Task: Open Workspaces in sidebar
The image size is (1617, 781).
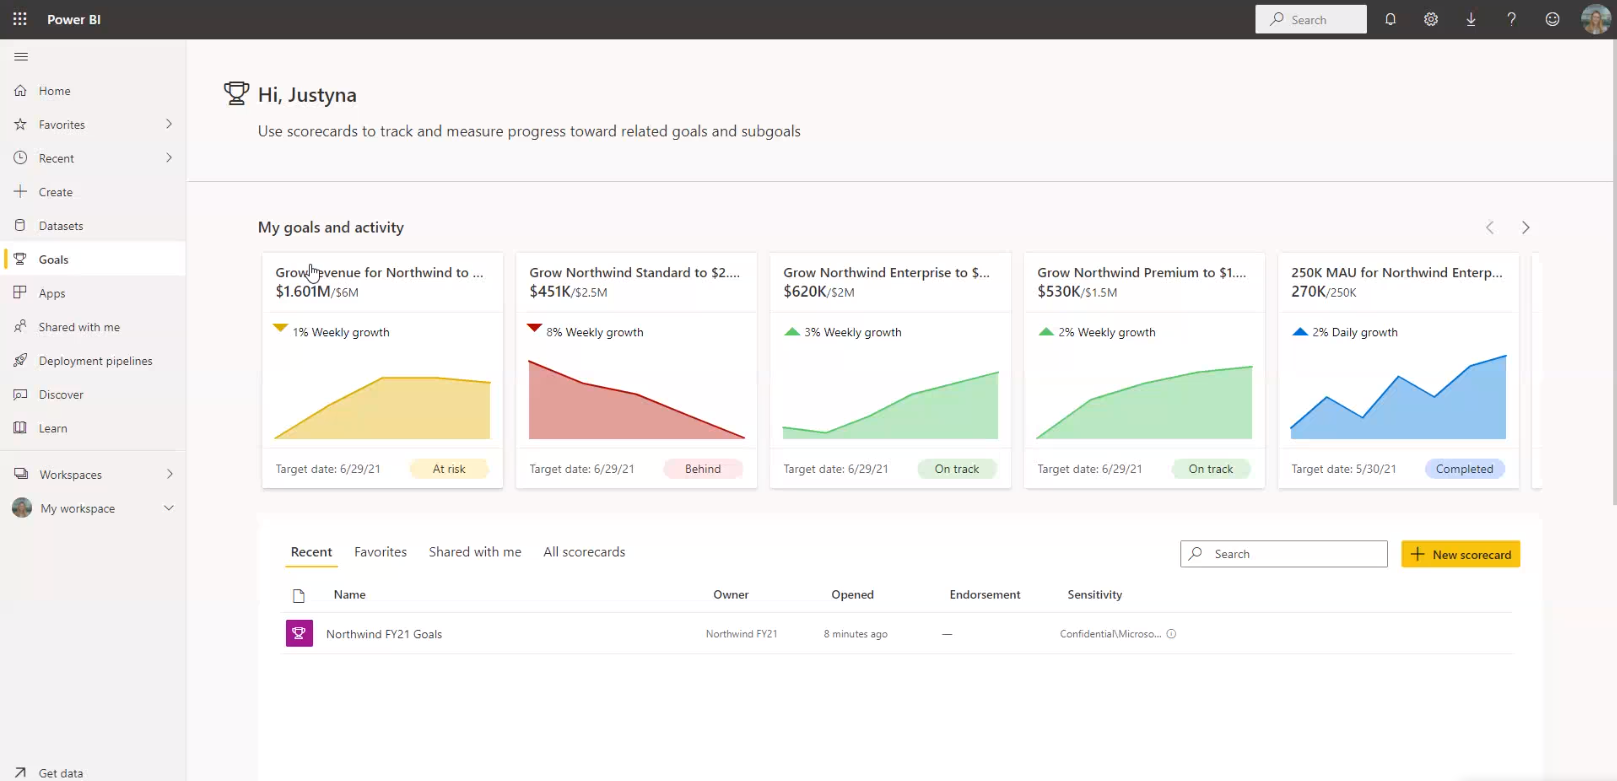Action: point(93,475)
